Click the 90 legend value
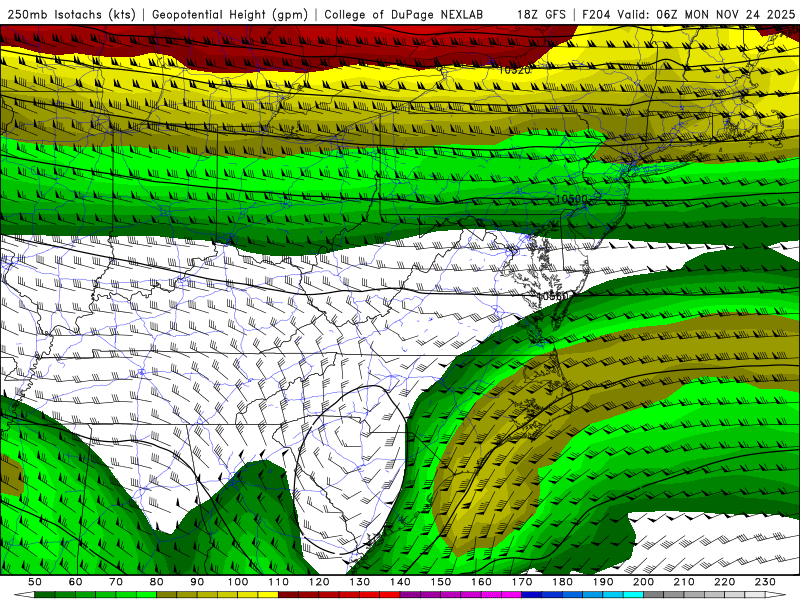The height and width of the screenshot is (600, 800). [x=197, y=582]
